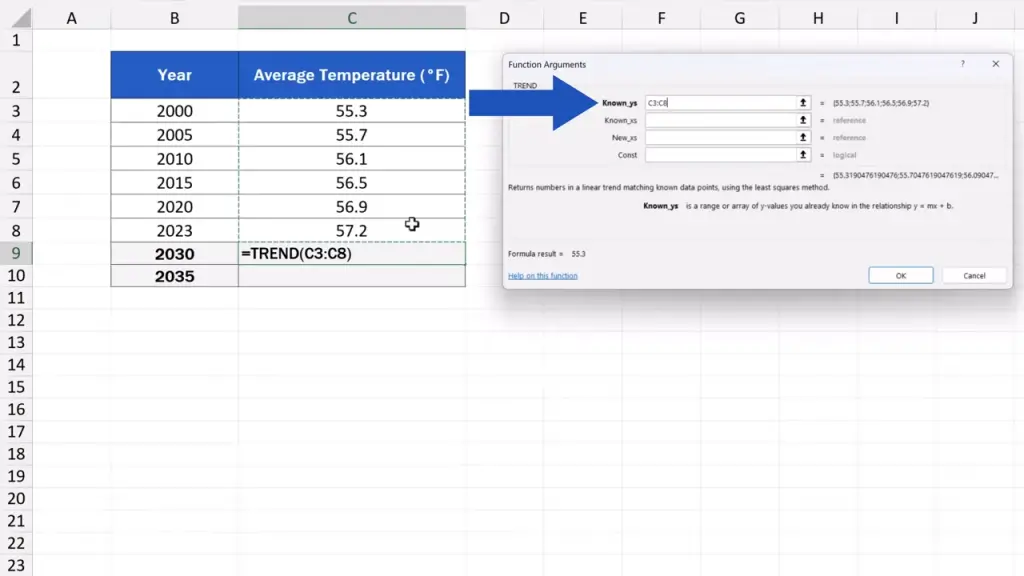
Task: Select column C header
Action: (351, 18)
